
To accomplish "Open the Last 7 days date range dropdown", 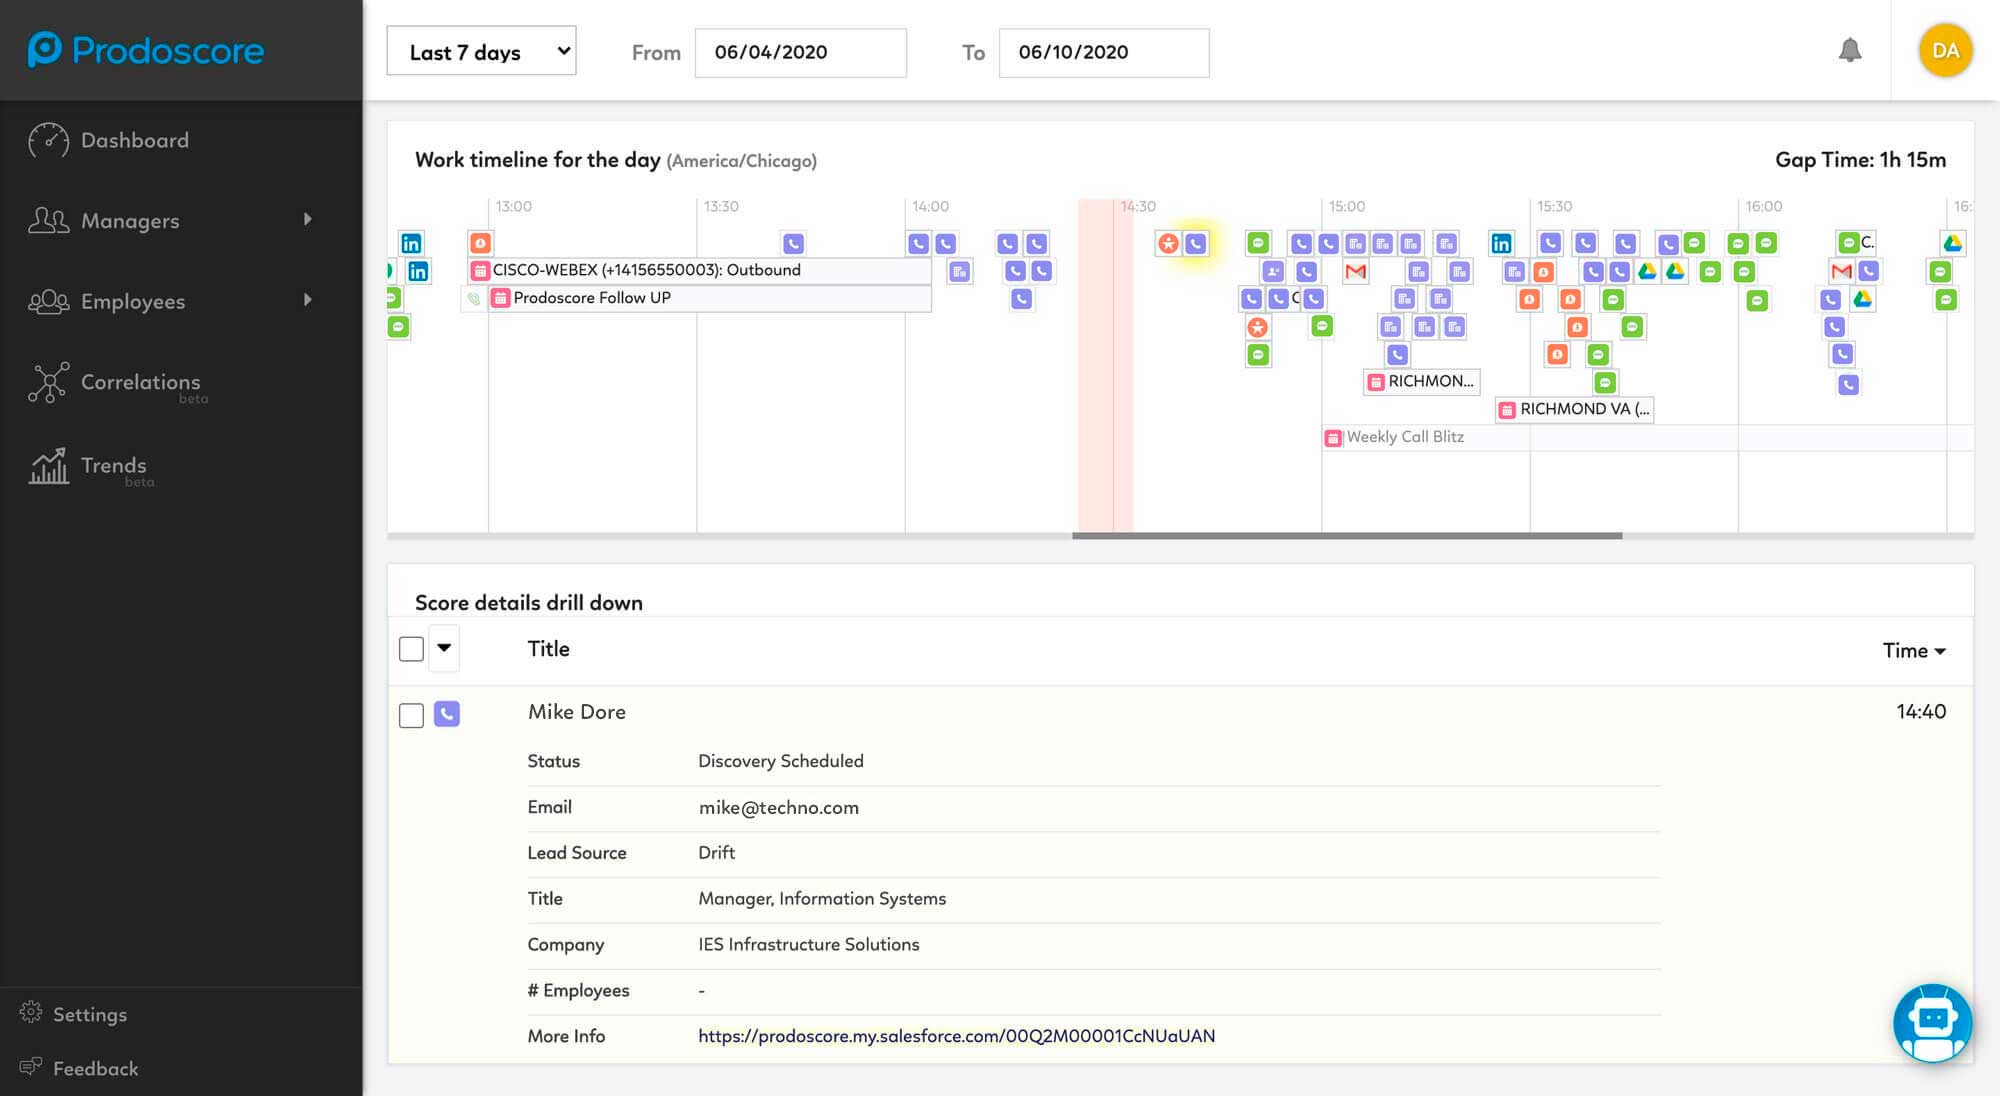I will [x=480, y=50].
